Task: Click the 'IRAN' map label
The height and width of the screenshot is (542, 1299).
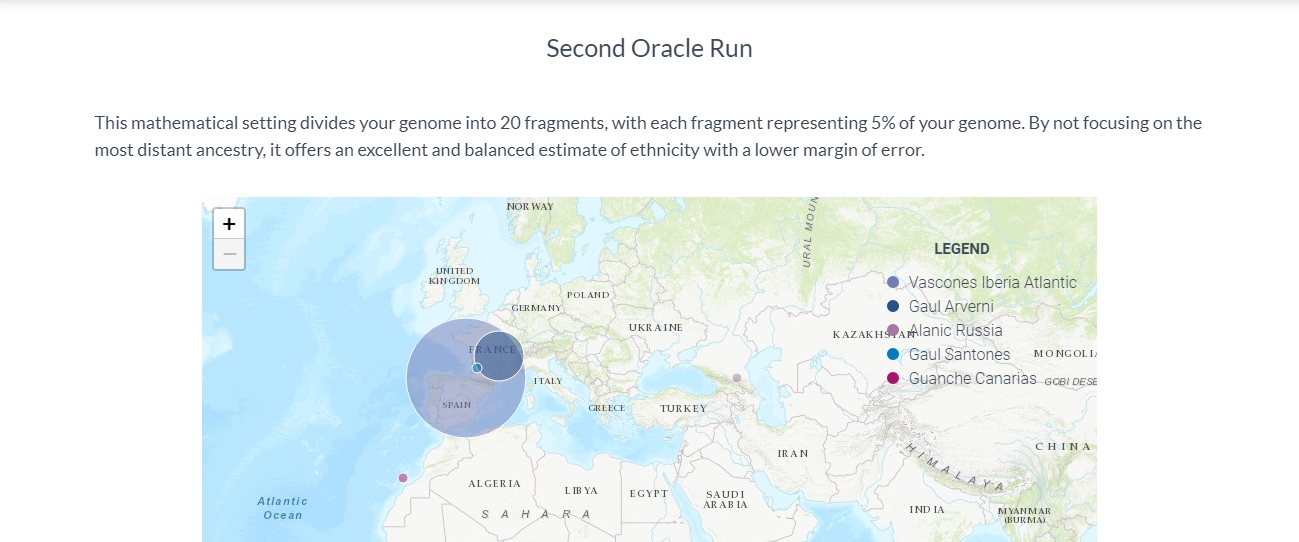Action: click(793, 453)
